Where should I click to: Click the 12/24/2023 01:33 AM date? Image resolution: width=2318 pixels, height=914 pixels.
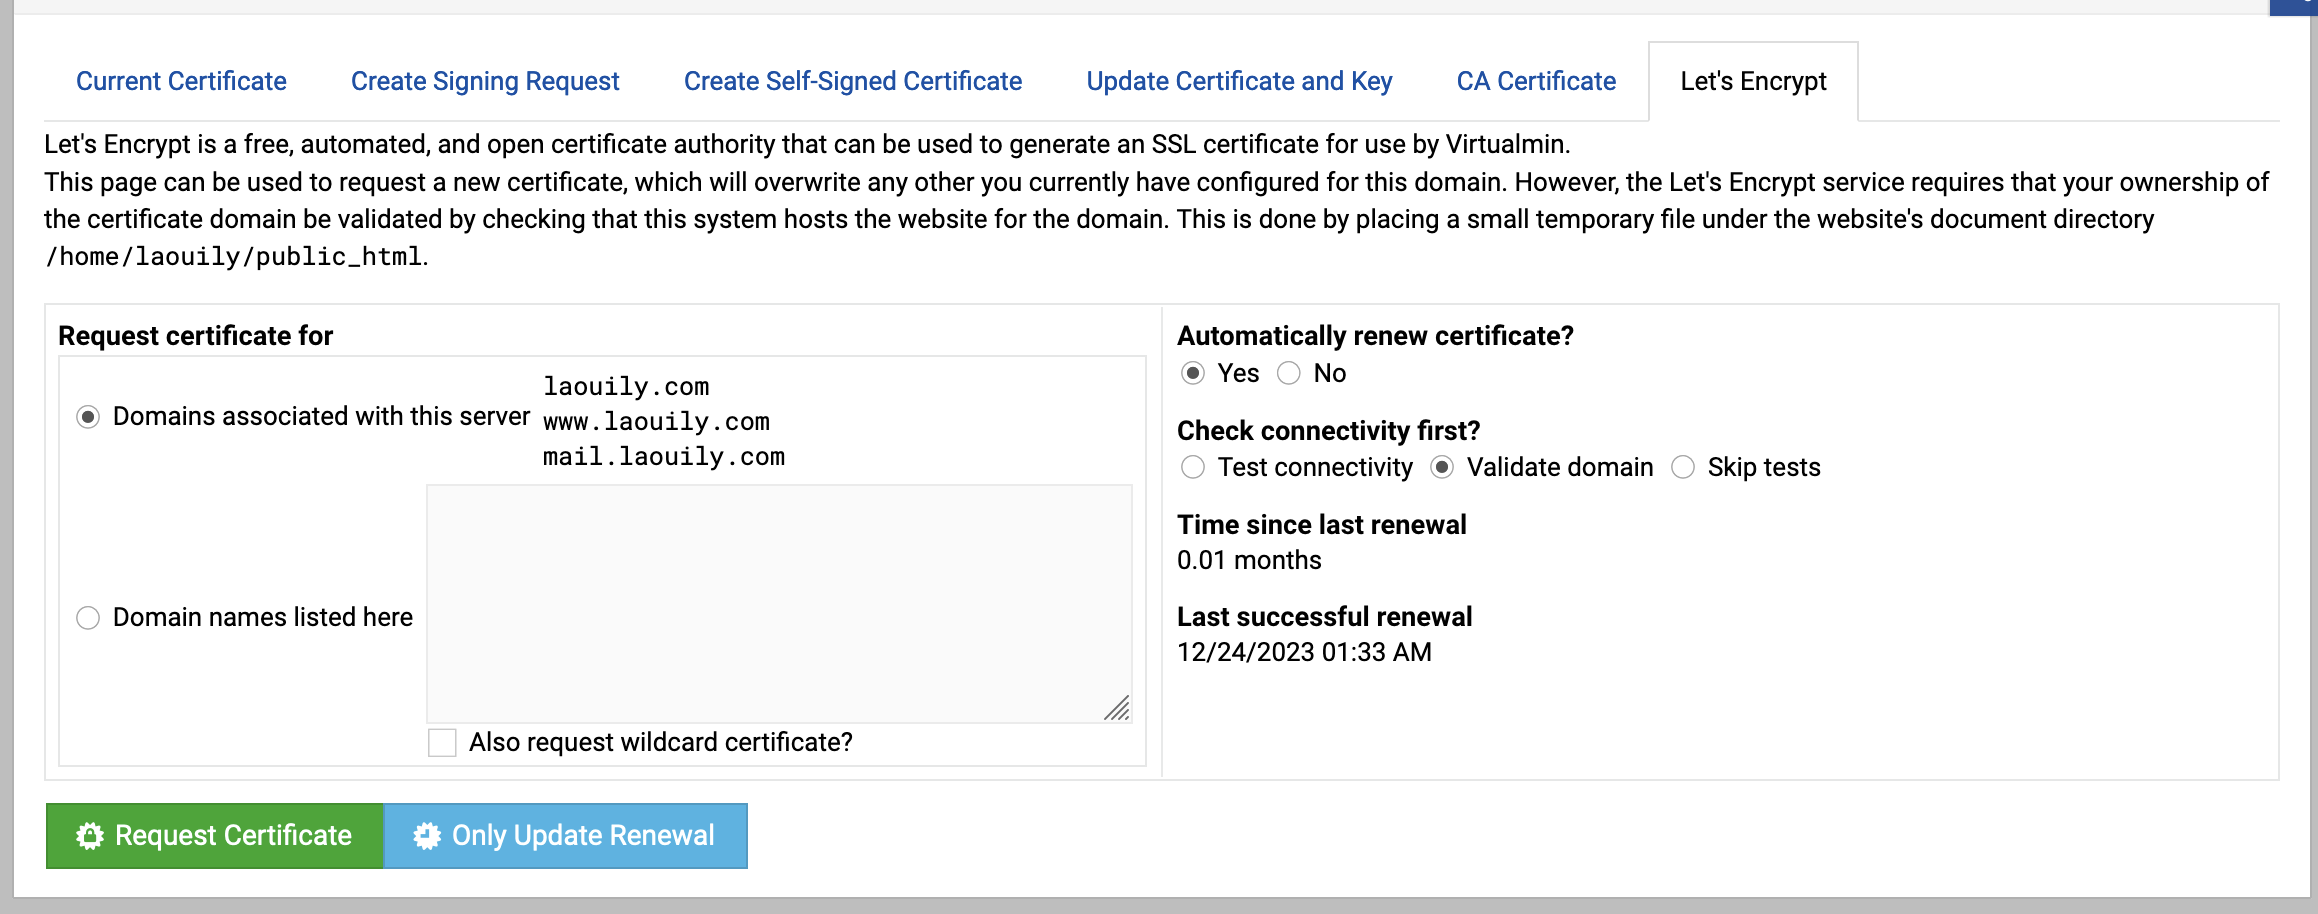pyautogui.click(x=1304, y=652)
